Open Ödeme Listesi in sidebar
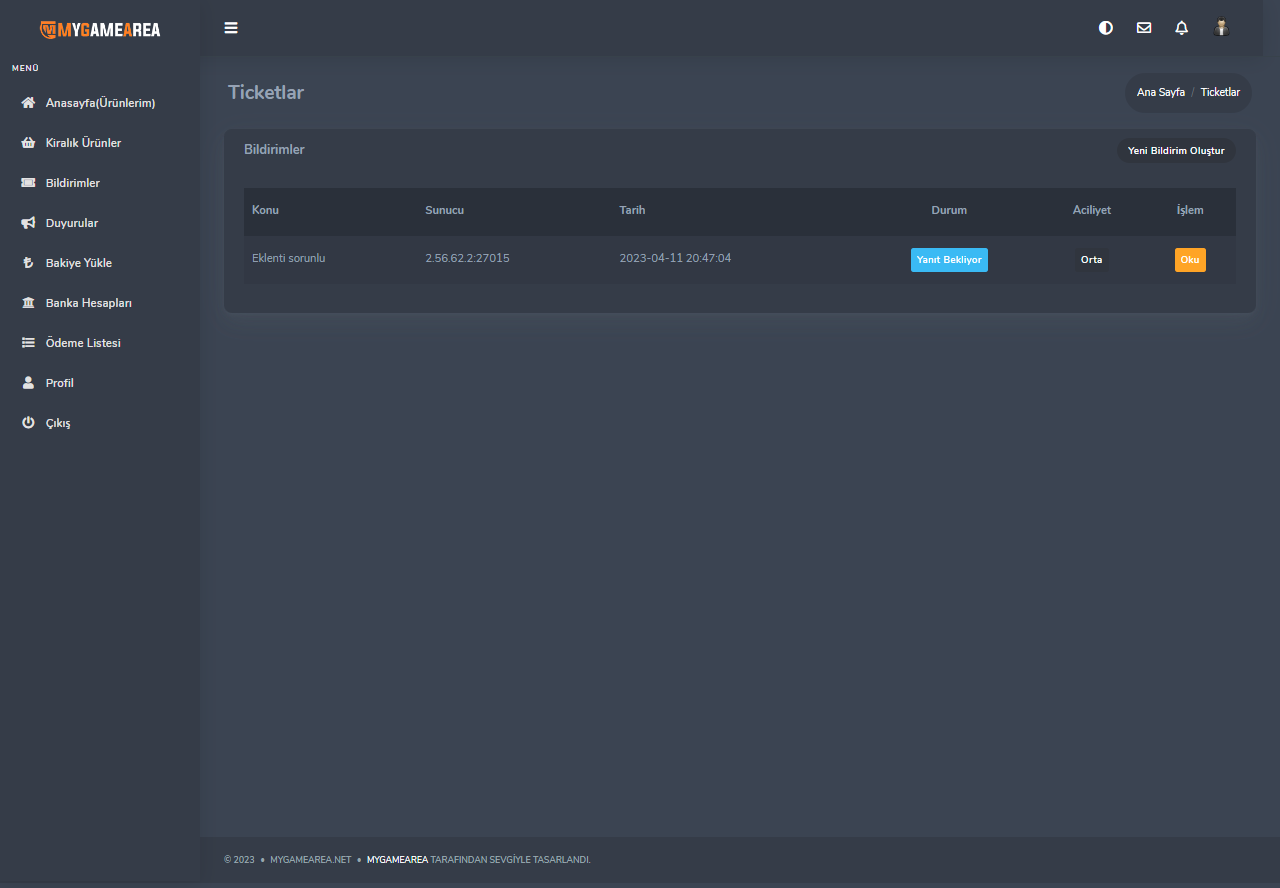The width and height of the screenshot is (1280, 888). click(x=82, y=343)
